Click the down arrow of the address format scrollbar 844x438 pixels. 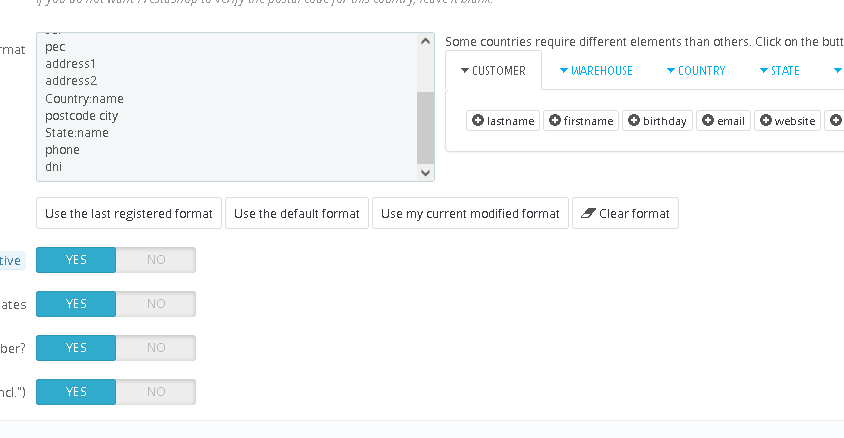pos(425,173)
